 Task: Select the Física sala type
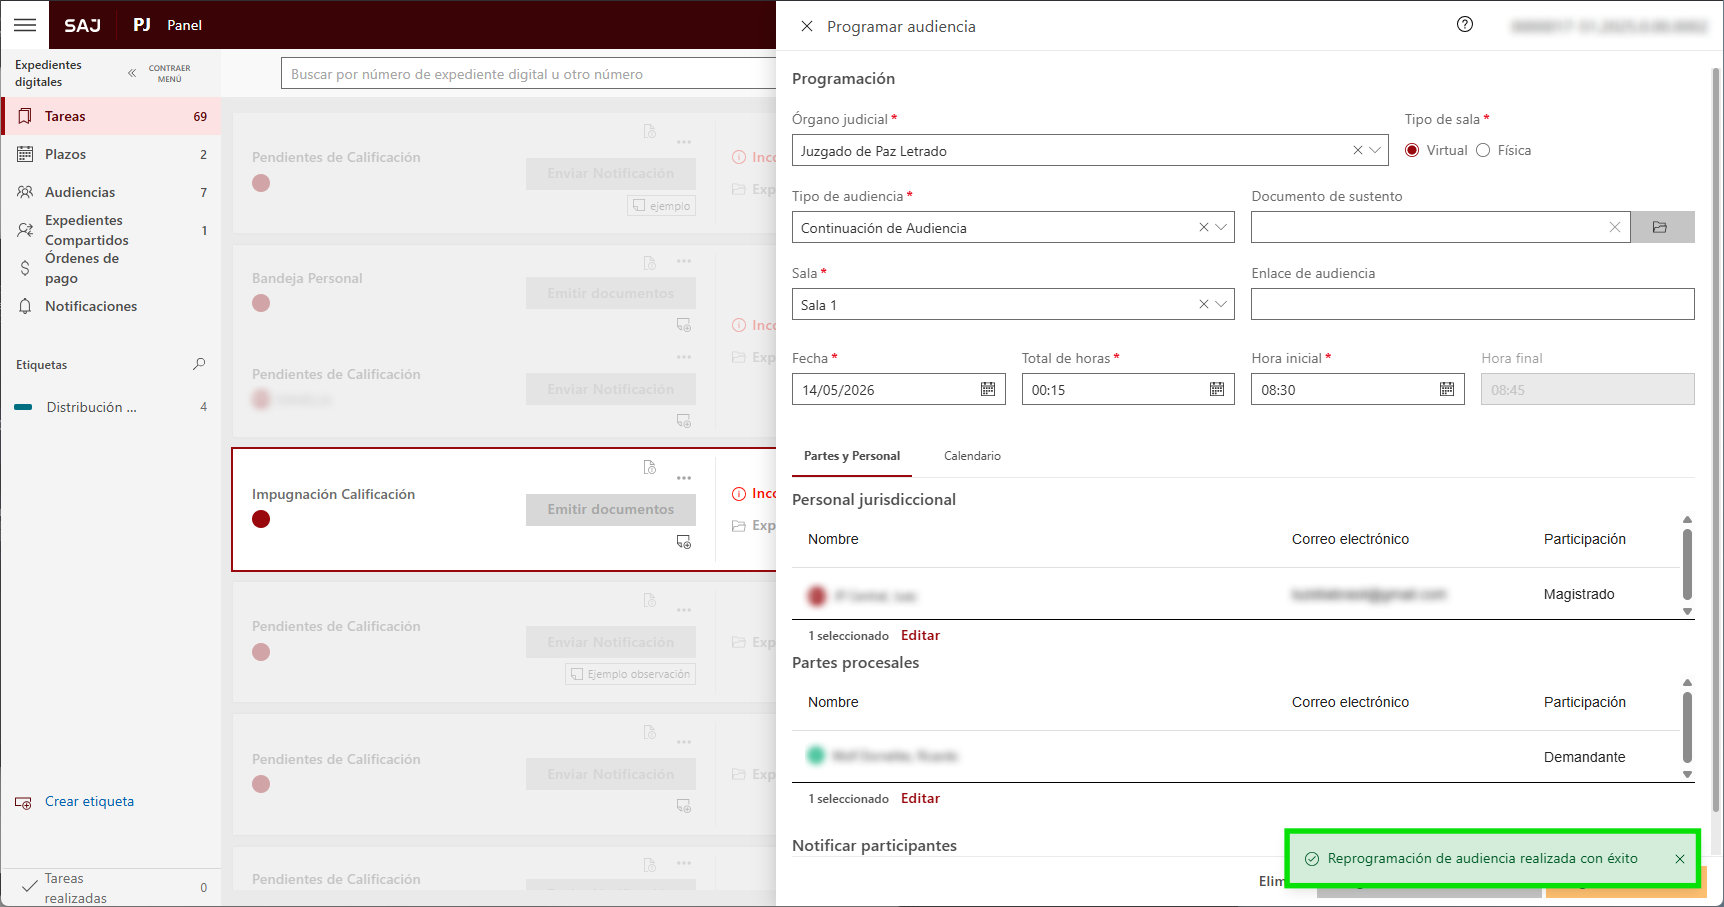pyautogui.click(x=1483, y=150)
